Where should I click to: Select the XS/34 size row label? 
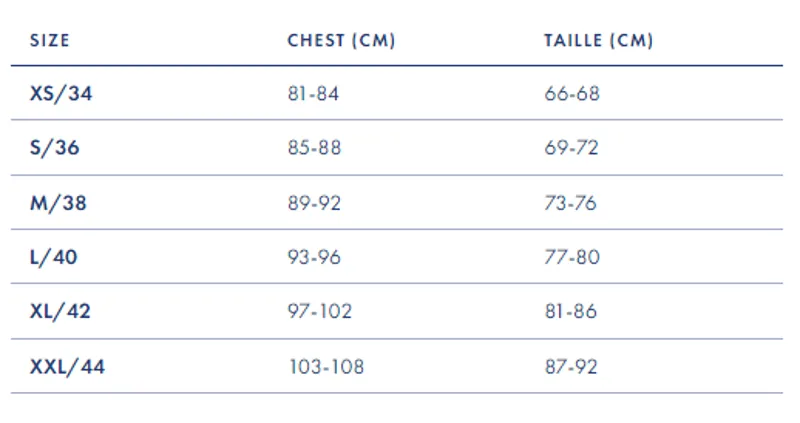tap(62, 94)
